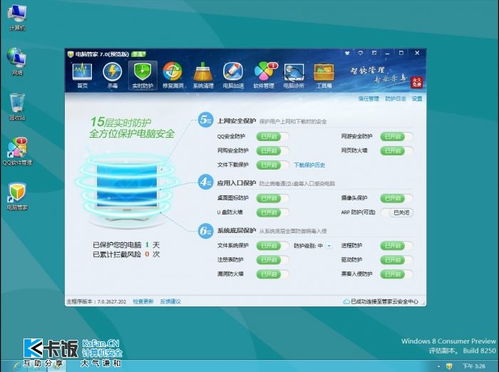Open the 回收站 recycle bin desktop icon
Screen dimensions: 499x372
(17, 107)
